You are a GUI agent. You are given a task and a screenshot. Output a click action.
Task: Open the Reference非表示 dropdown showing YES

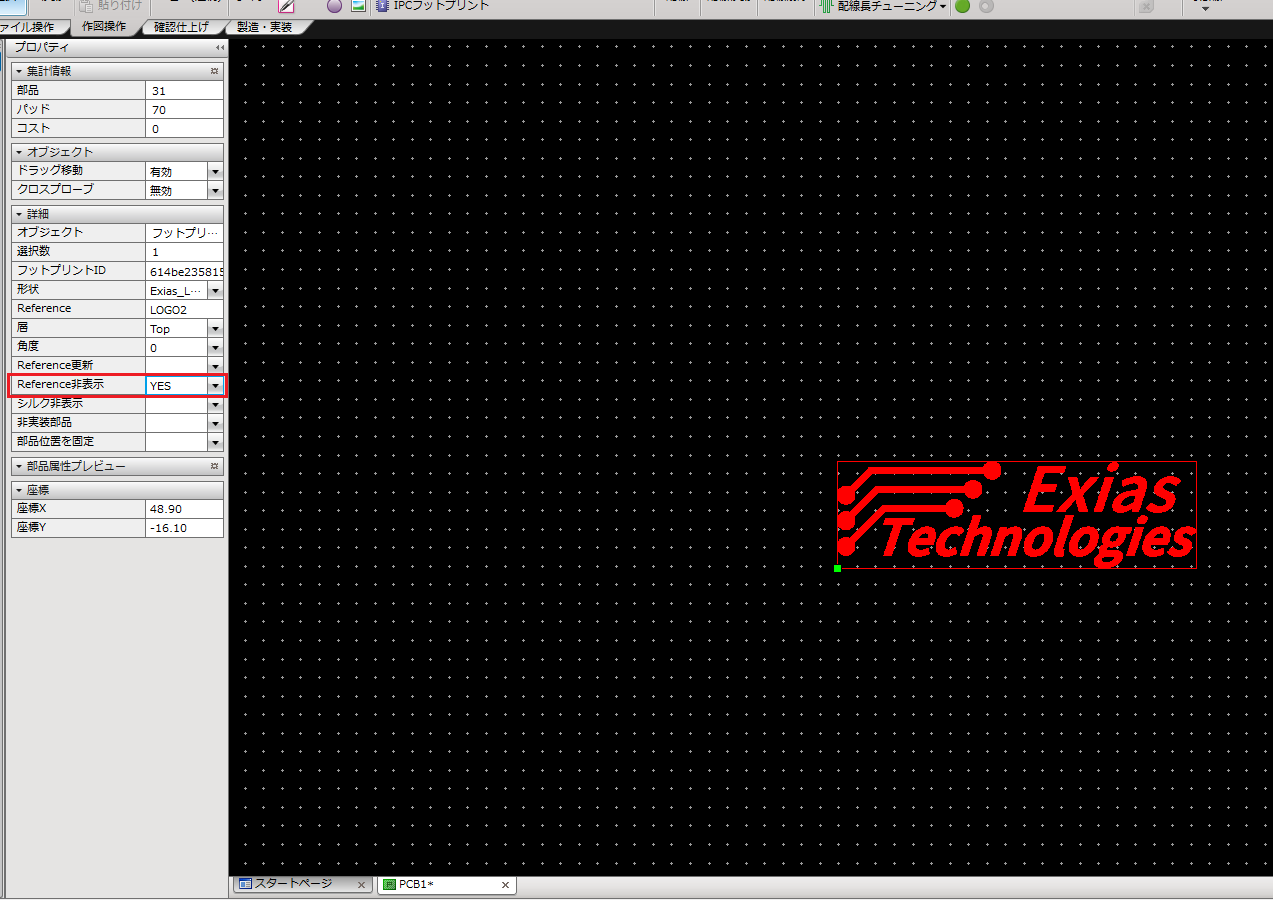215,386
